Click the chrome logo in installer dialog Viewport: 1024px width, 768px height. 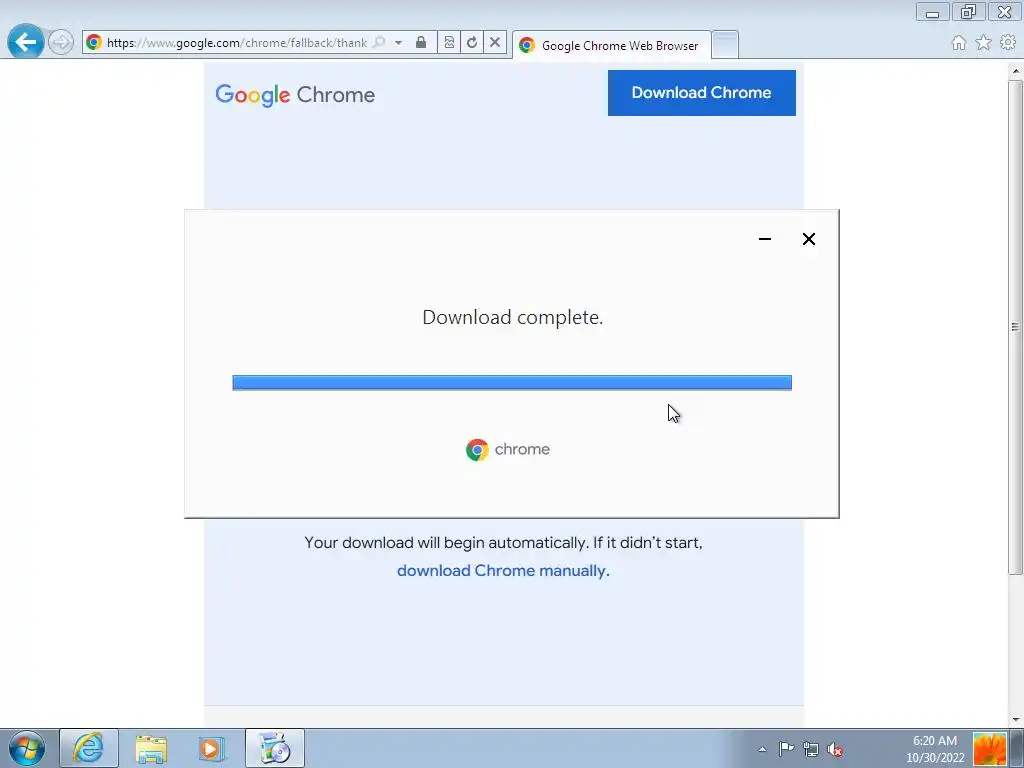(508, 449)
